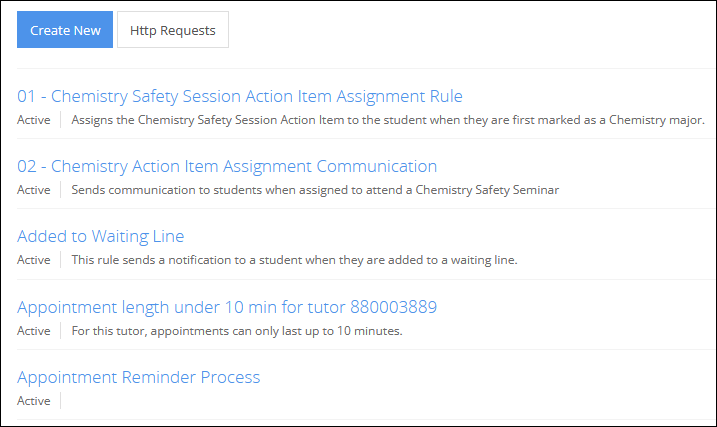Click the Create New button
This screenshot has height=427, width=717.
coord(65,30)
